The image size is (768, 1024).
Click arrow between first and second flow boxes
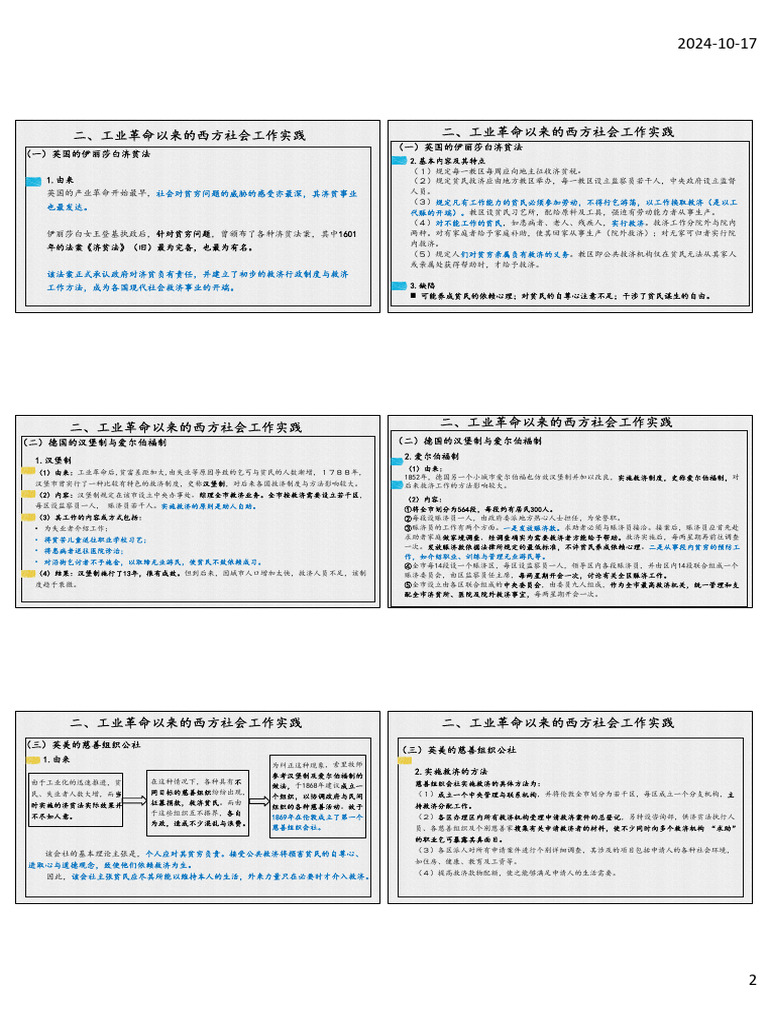tap(135, 800)
